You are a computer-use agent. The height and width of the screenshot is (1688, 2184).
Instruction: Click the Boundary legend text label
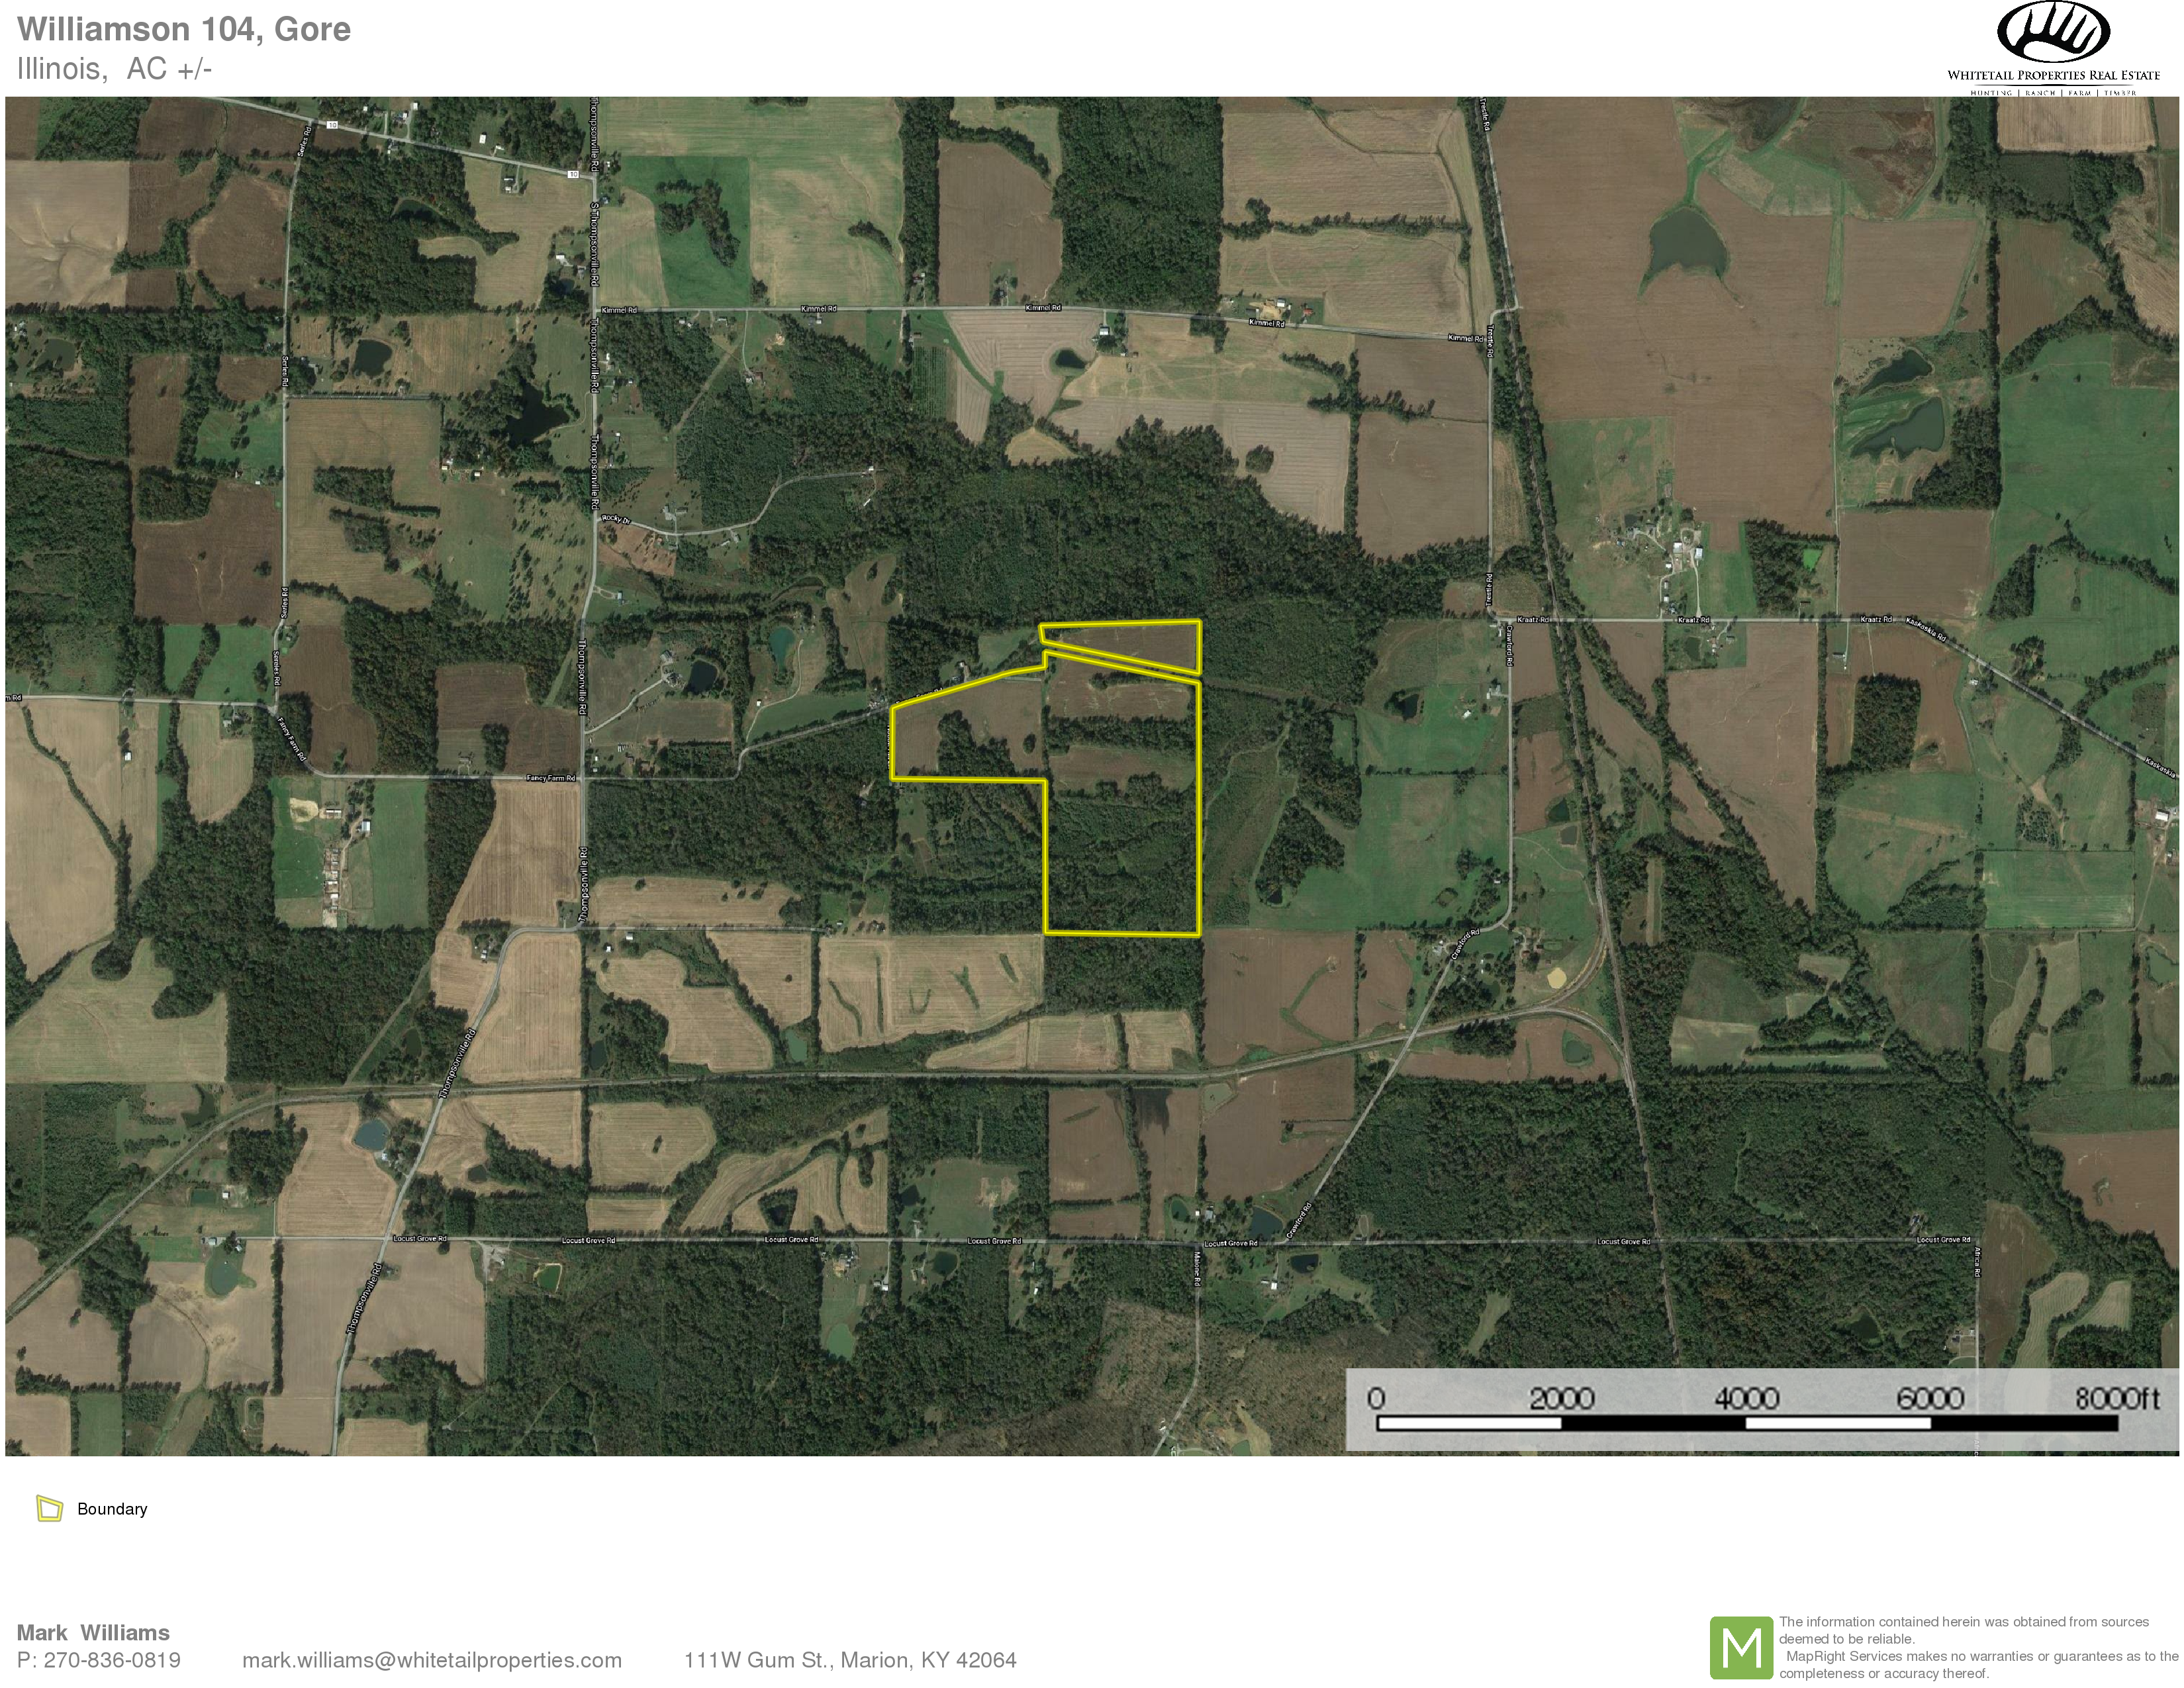pos(112,1509)
